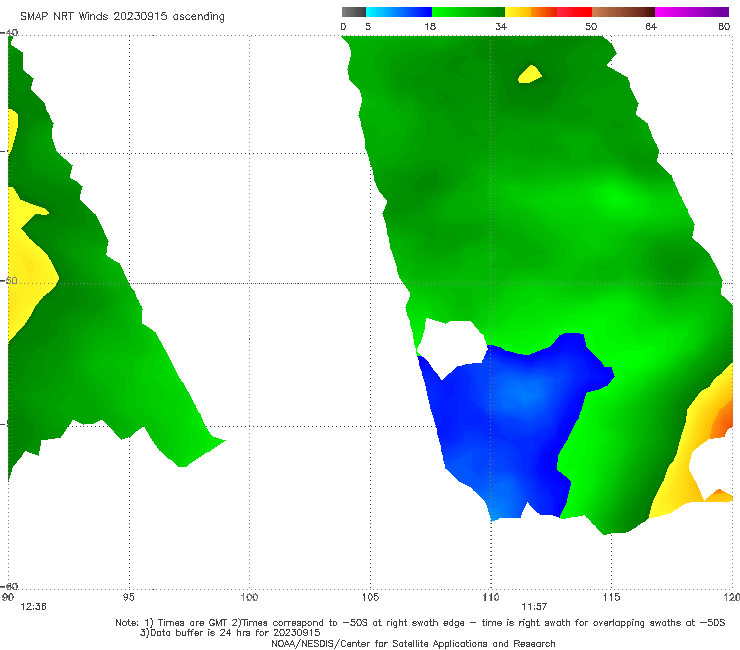This screenshot has height=650, width=740.
Task: Click the title 'SMAP NRT Winds 20230915 ascending'
Action: pos(122,16)
